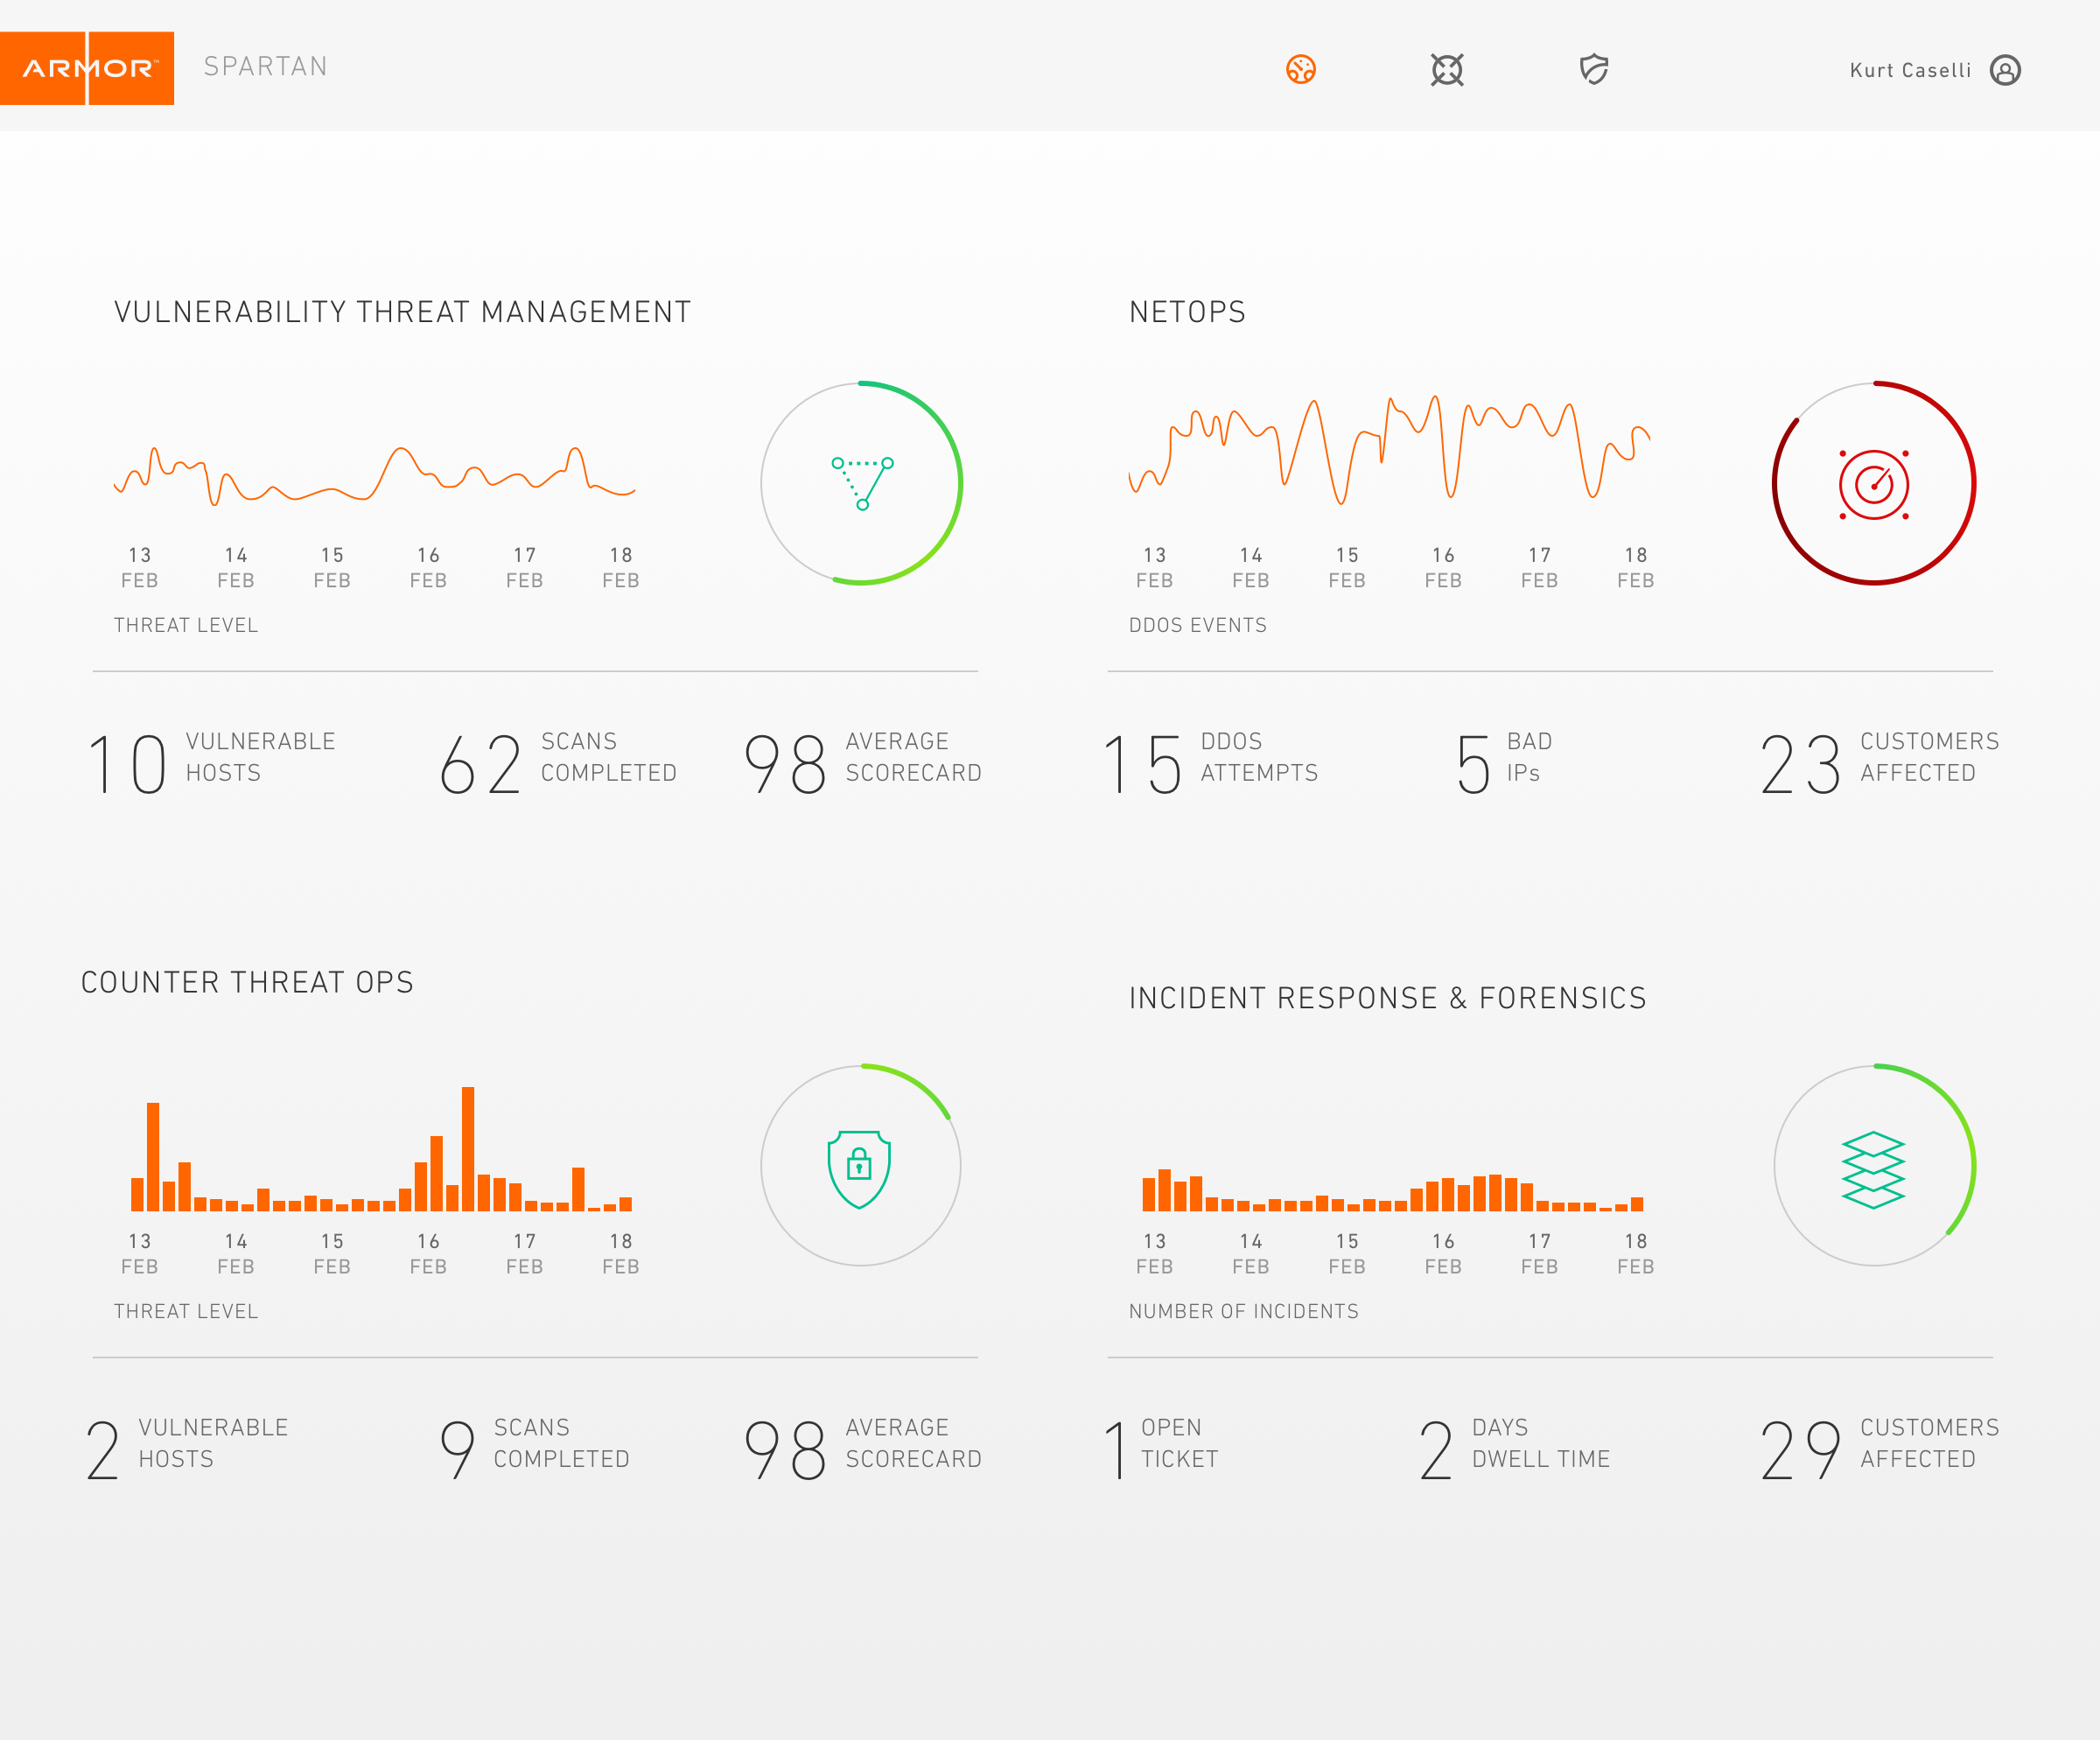The height and width of the screenshot is (1740, 2100).
Task: Open Vulnerability Threat Management section heading
Action: click(x=402, y=312)
